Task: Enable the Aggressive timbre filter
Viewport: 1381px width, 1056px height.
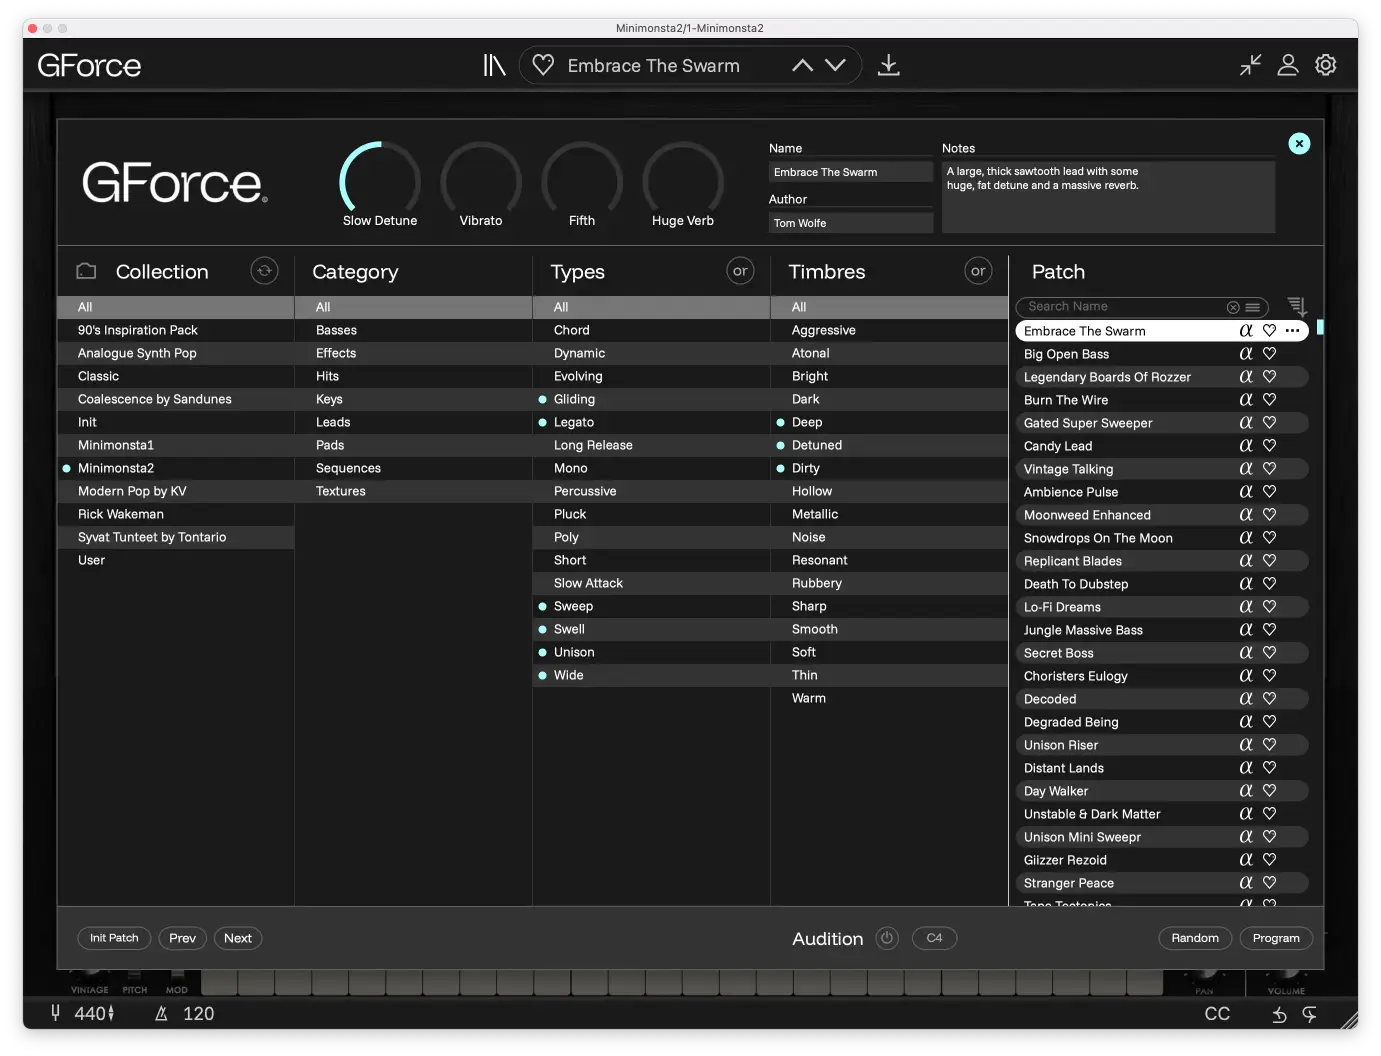Action: click(x=890, y=330)
